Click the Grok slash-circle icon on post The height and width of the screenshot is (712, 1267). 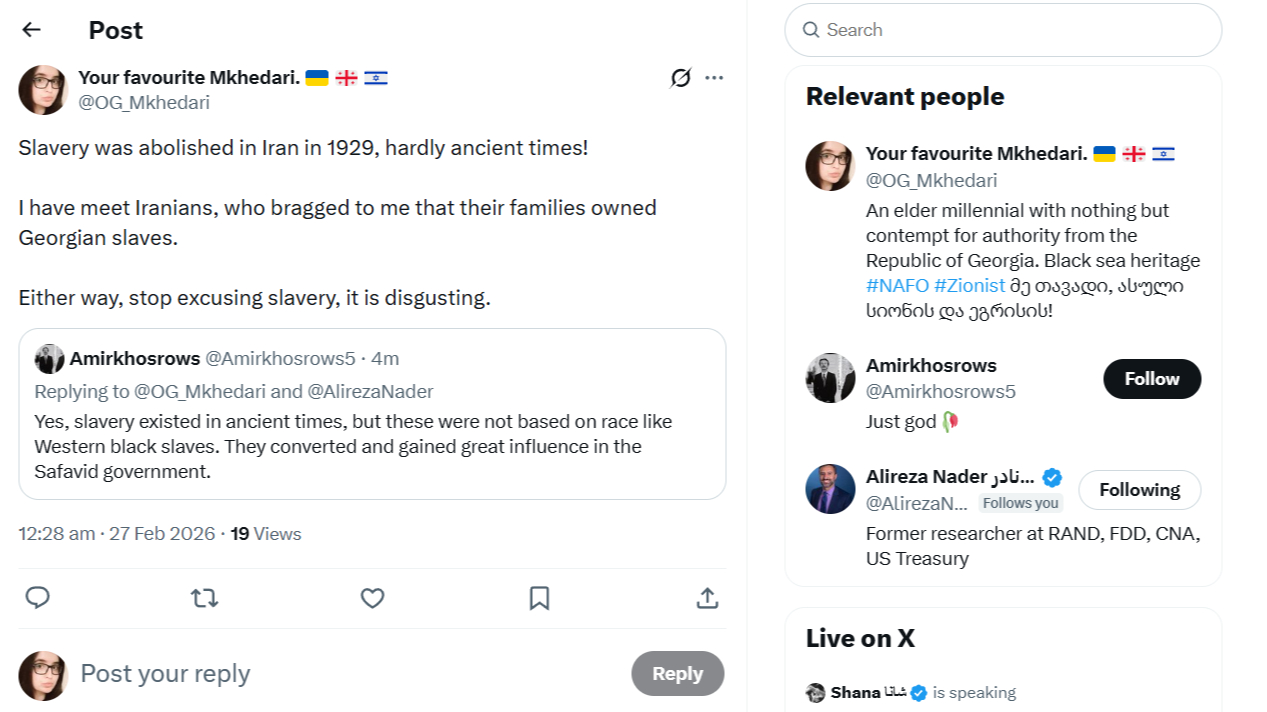pos(681,78)
